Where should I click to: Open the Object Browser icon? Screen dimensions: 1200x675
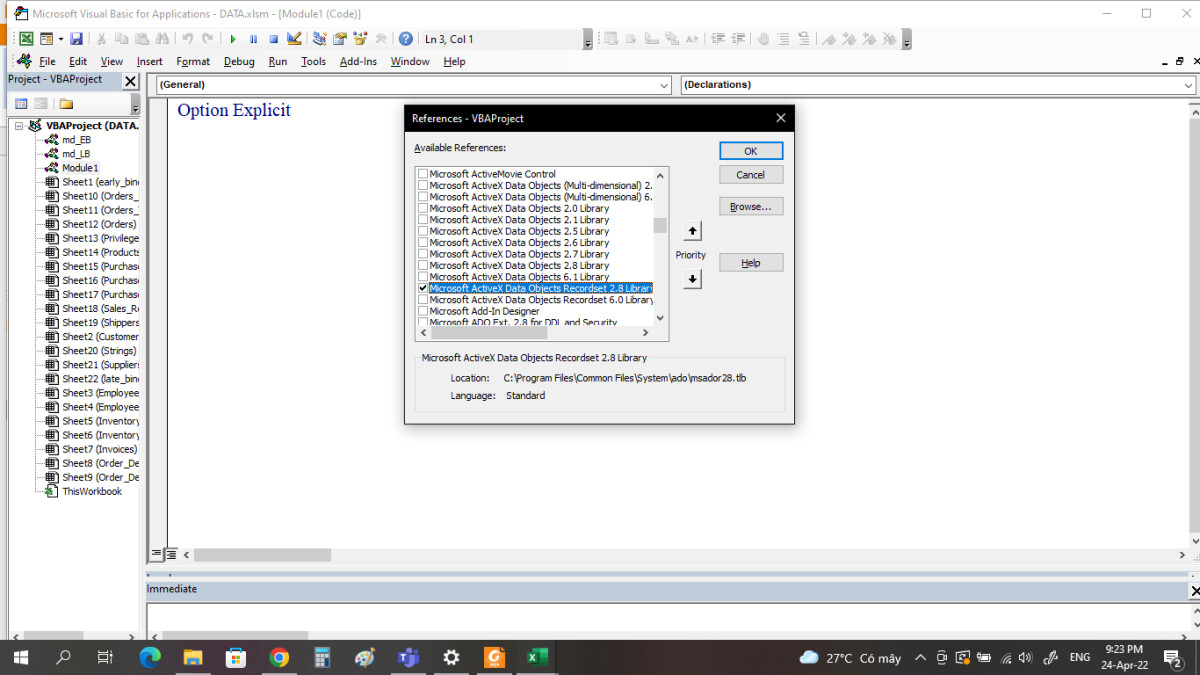pos(359,38)
